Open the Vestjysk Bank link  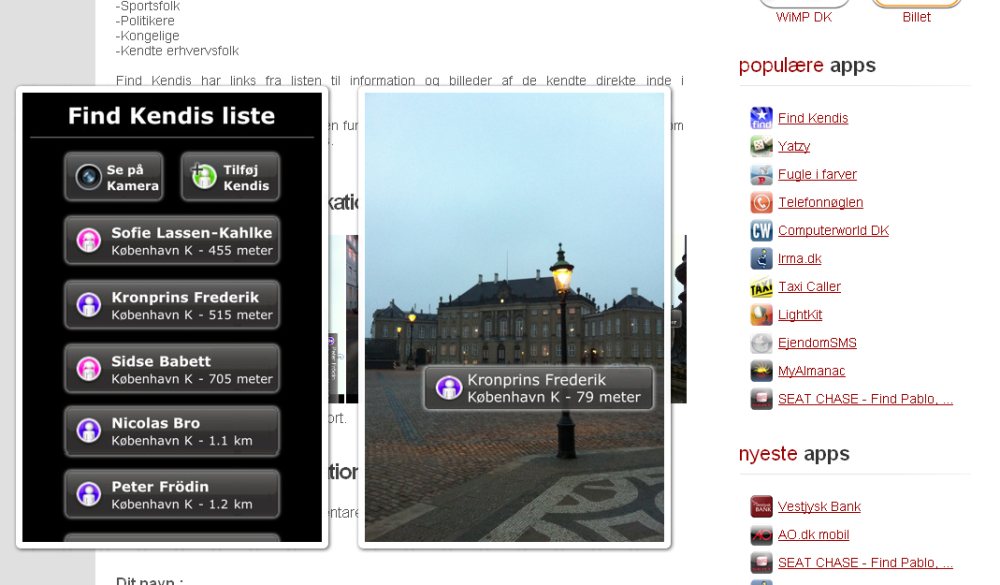pyautogui.click(x=819, y=507)
